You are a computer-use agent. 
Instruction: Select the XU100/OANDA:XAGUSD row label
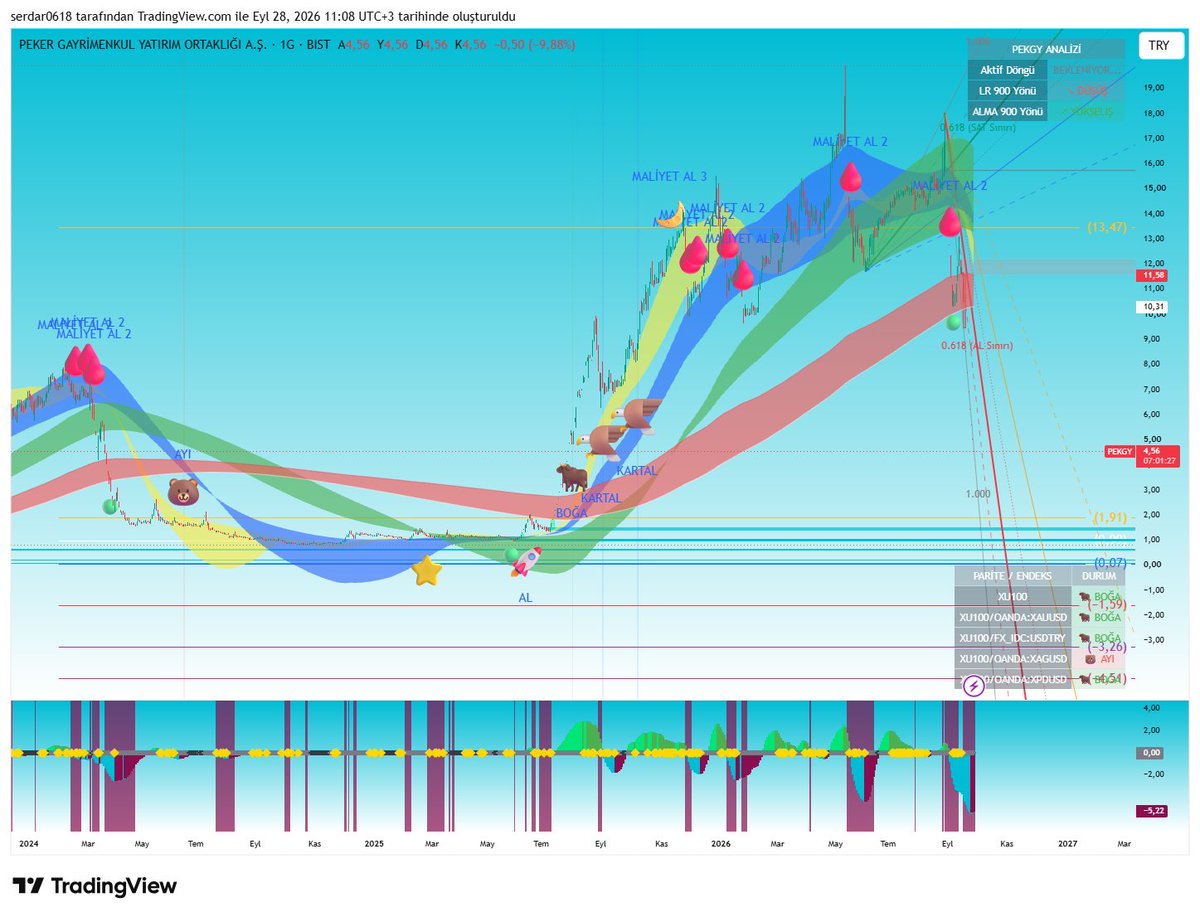[x=1012, y=659]
